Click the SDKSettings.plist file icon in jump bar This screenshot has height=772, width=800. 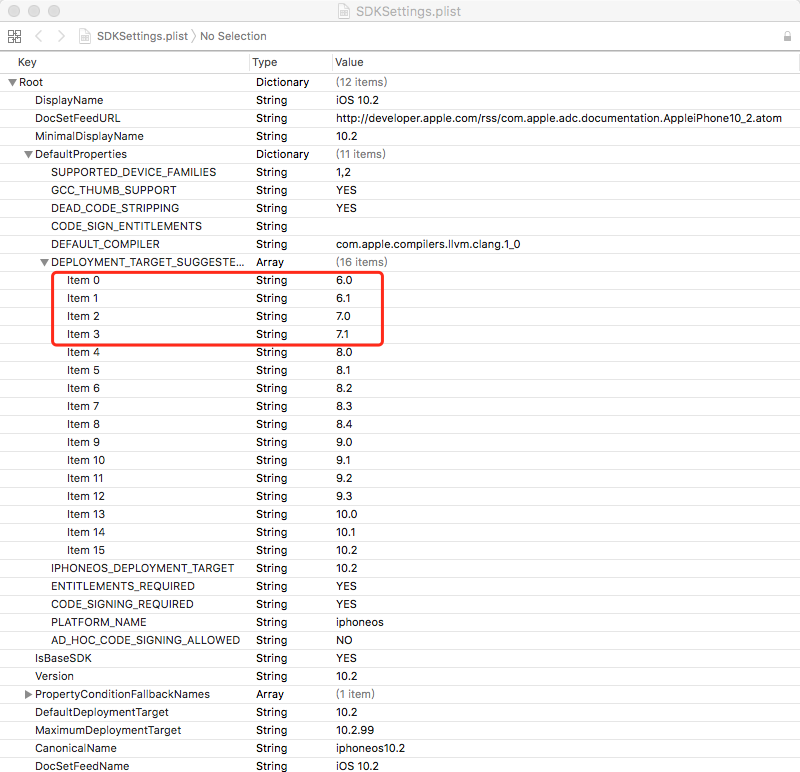coord(85,36)
